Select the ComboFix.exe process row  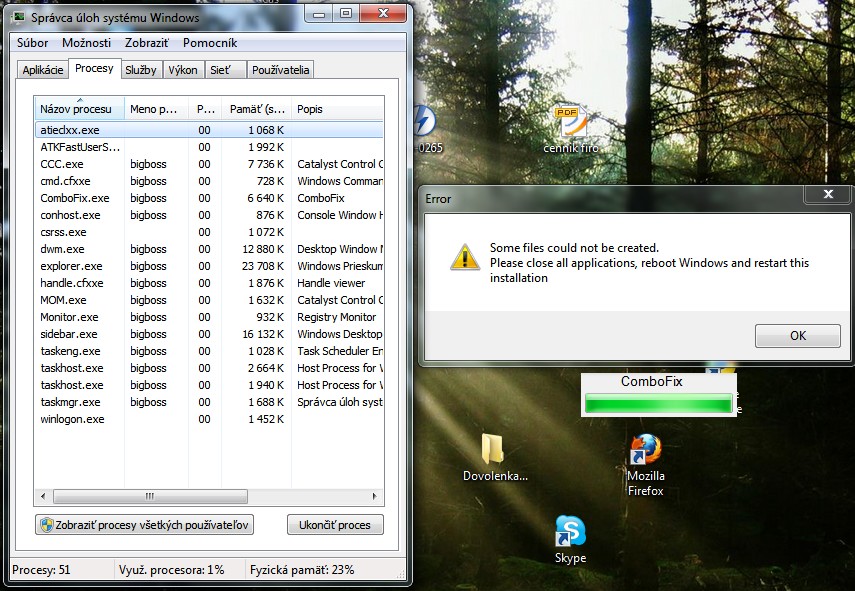click(209, 198)
